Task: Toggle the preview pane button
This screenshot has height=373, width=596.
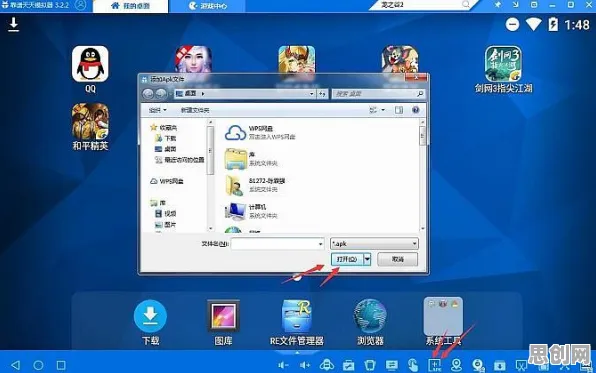Action: [398, 110]
